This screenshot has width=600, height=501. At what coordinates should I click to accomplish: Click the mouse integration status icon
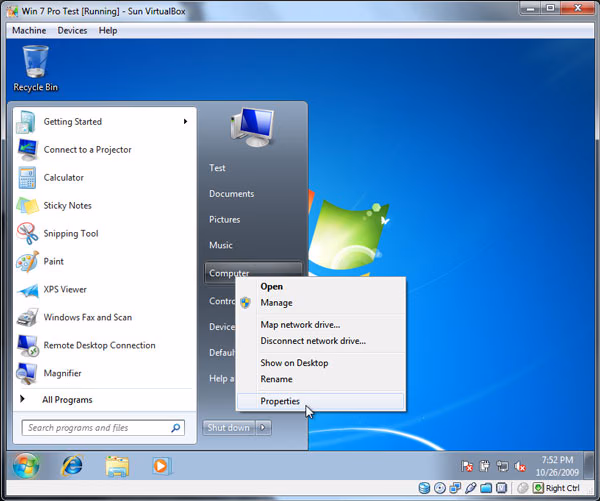[x=522, y=488]
